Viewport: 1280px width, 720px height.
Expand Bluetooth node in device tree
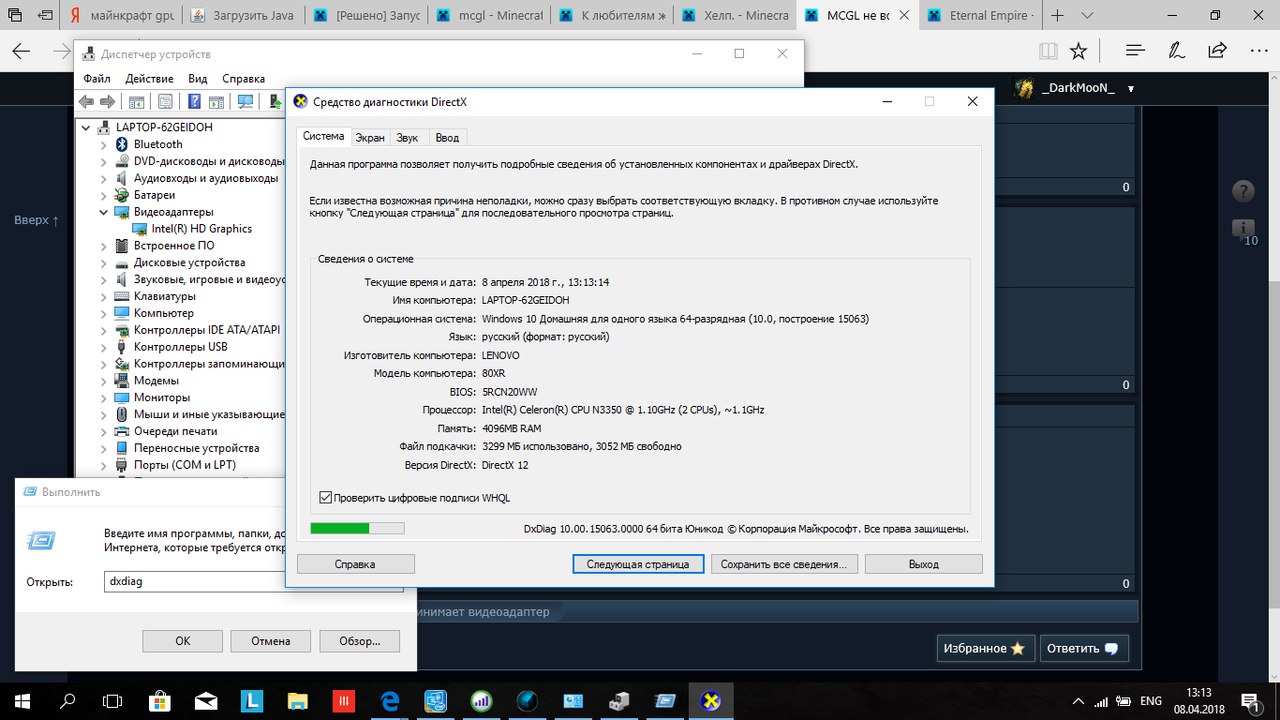click(103, 144)
